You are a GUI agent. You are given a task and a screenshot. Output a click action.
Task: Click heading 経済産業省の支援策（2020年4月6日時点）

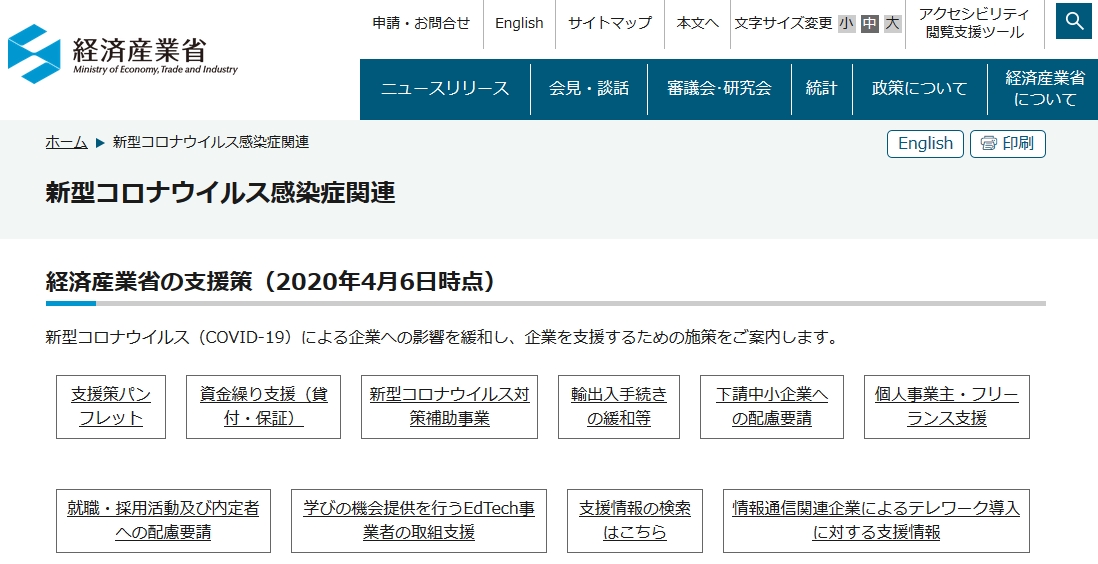pos(272,281)
